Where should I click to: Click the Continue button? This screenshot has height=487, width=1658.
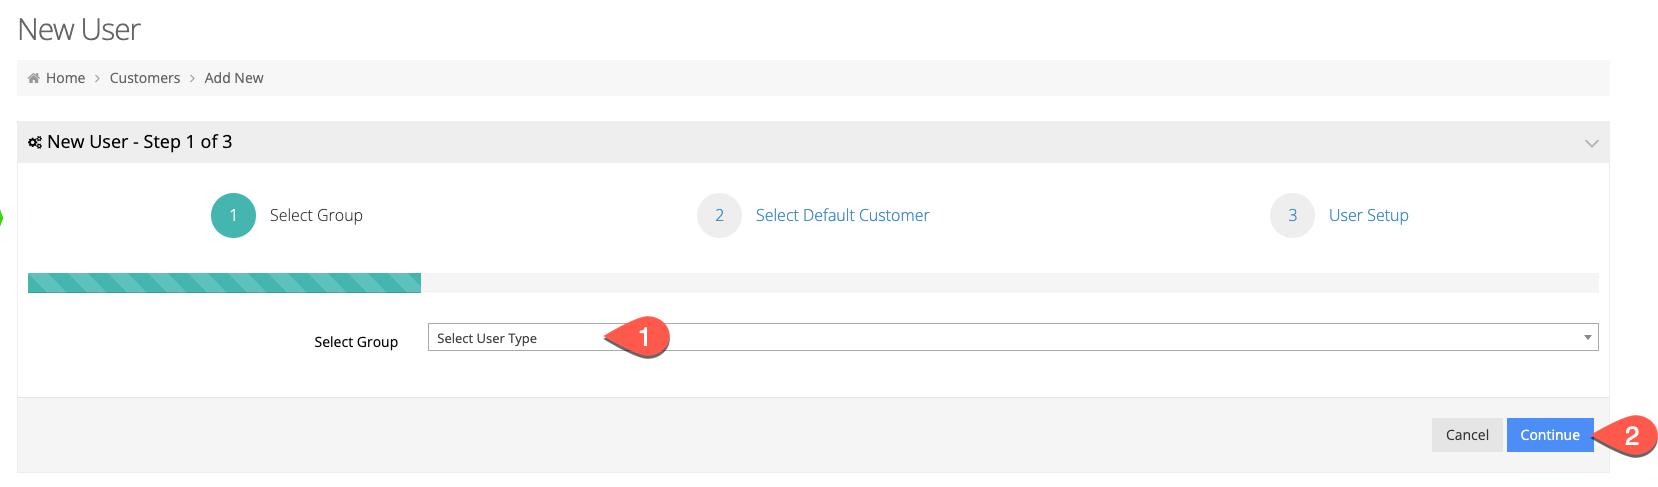(1550, 435)
